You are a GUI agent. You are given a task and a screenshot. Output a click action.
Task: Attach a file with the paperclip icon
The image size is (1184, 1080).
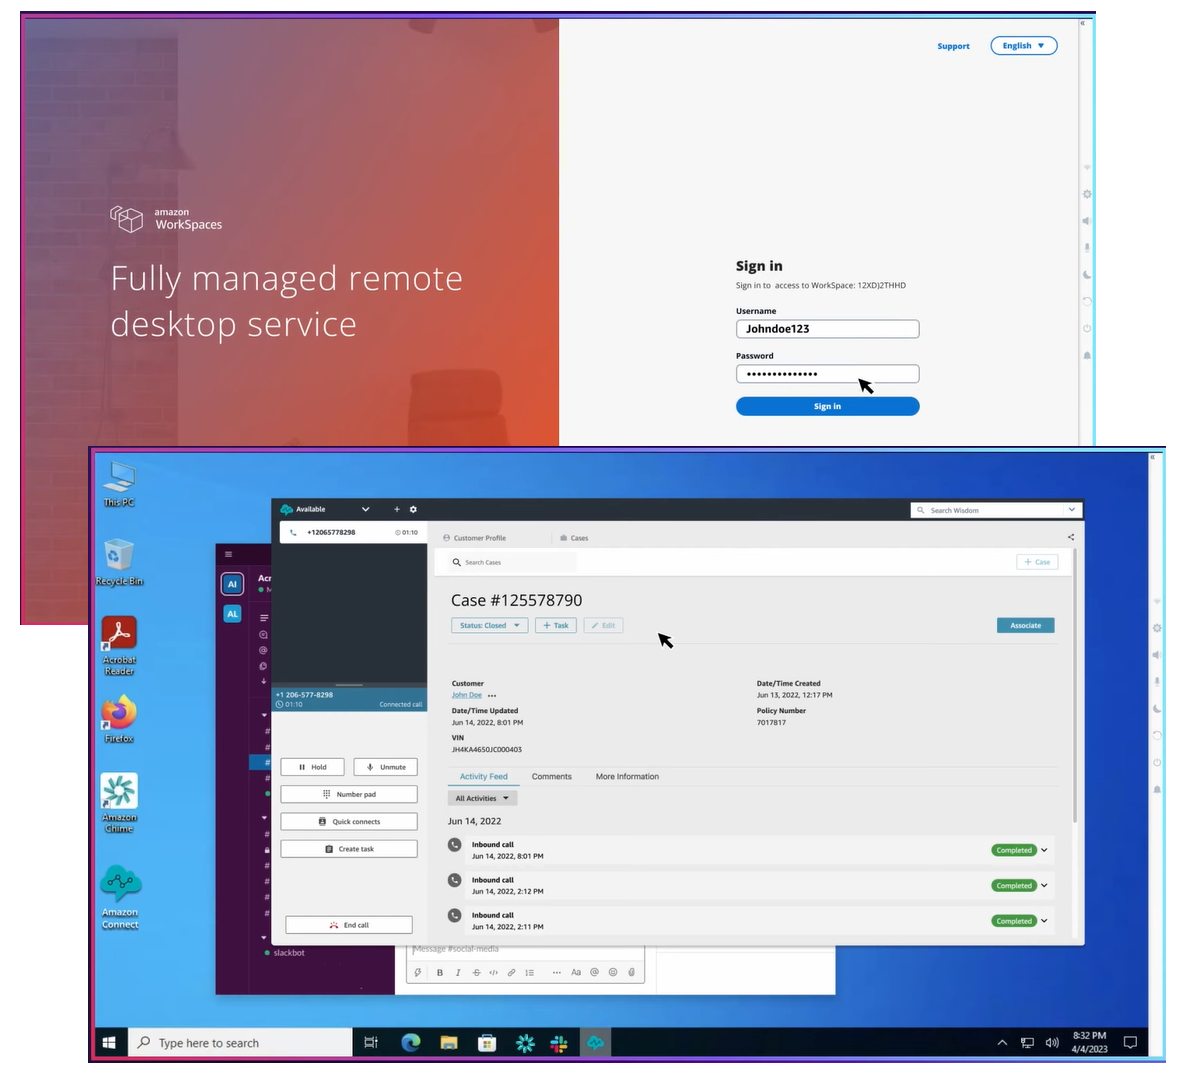click(x=631, y=971)
